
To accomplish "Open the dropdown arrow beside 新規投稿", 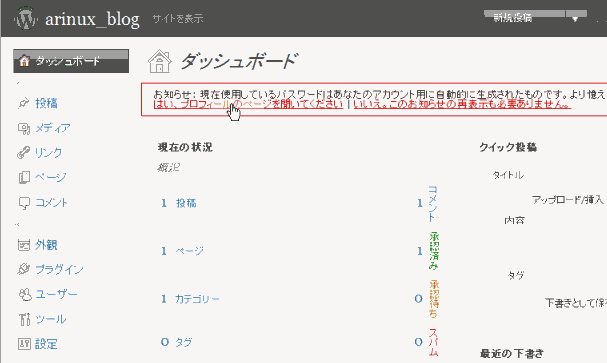I will (x=576, y=18).
